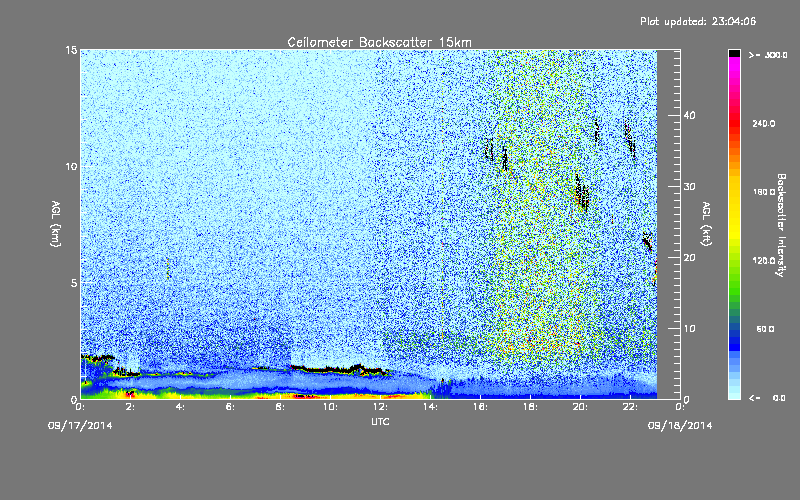Click the Plot updated: 23:04:06 timestamp
Image resolution: width=800 pixels, height=500 pixels.
(x=698, y=21)
